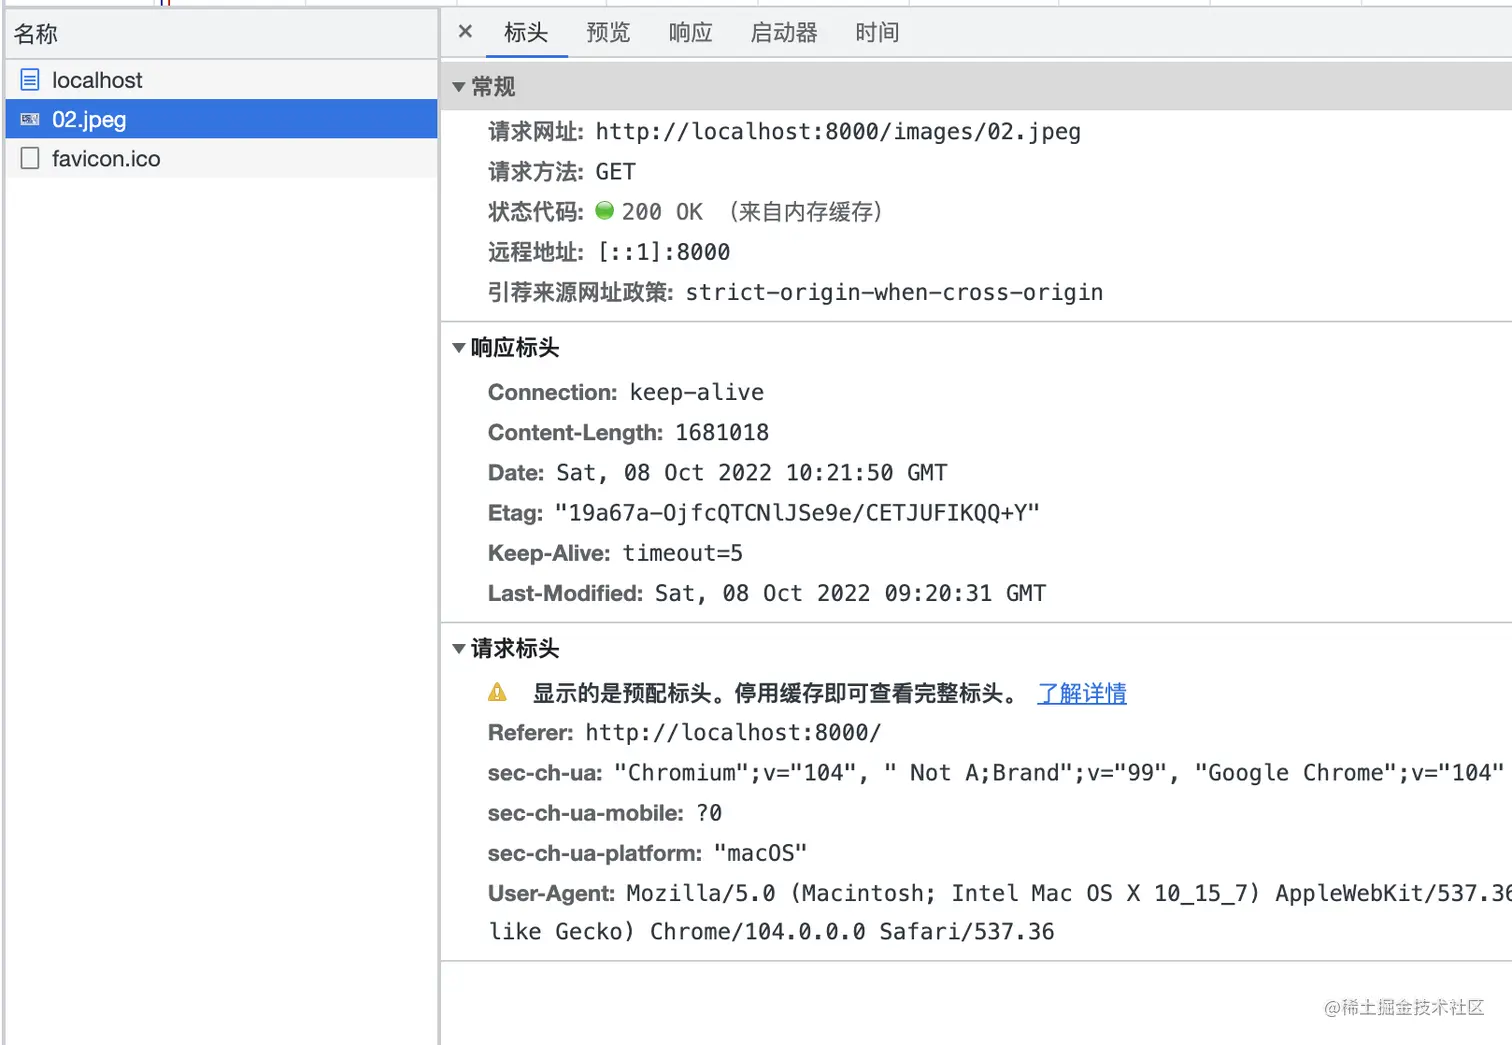The image size is (1512, 1045).
Task: Select the localhost request entry
Action: point(97,80)
